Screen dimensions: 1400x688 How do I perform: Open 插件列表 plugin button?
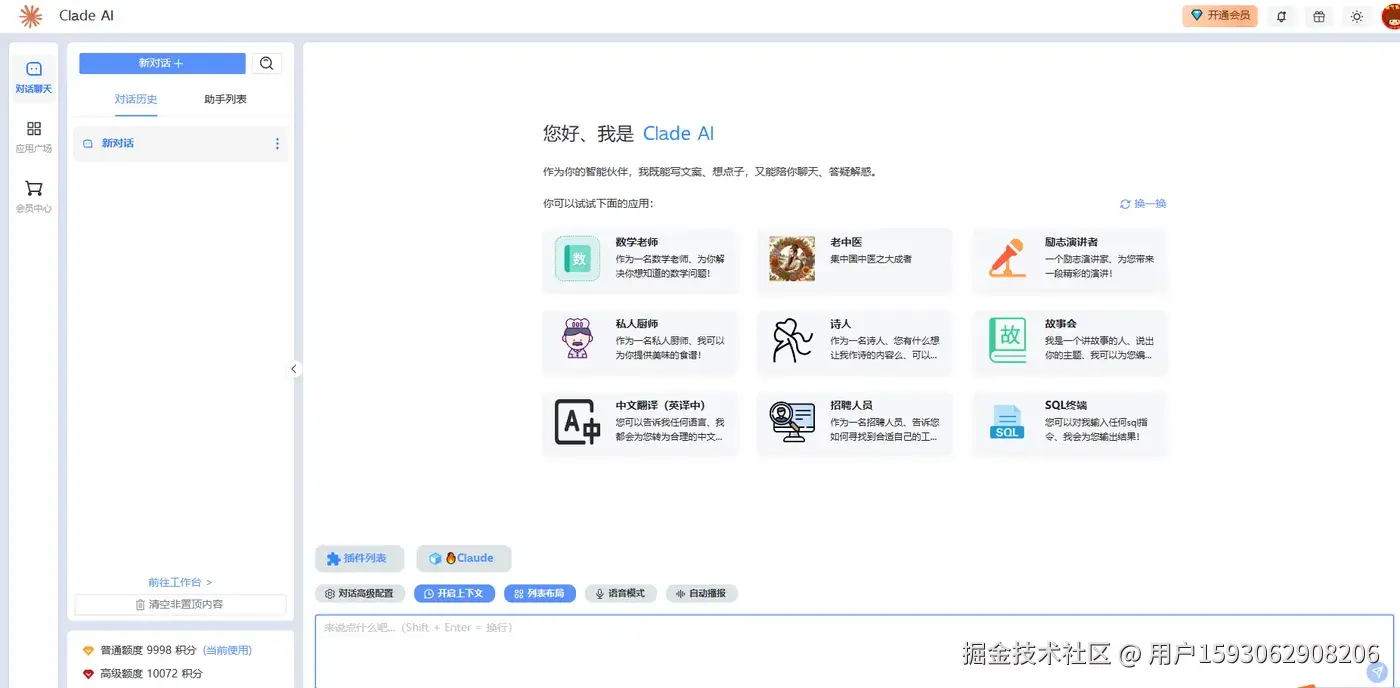[359, 558]
